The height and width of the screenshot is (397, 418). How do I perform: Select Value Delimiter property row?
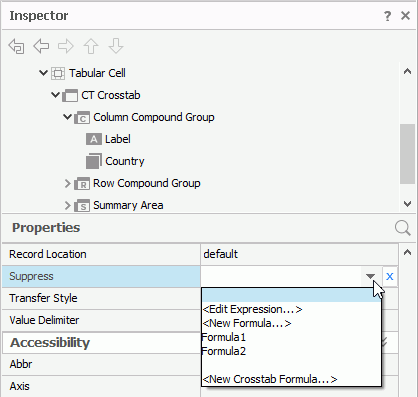point(101,320)
